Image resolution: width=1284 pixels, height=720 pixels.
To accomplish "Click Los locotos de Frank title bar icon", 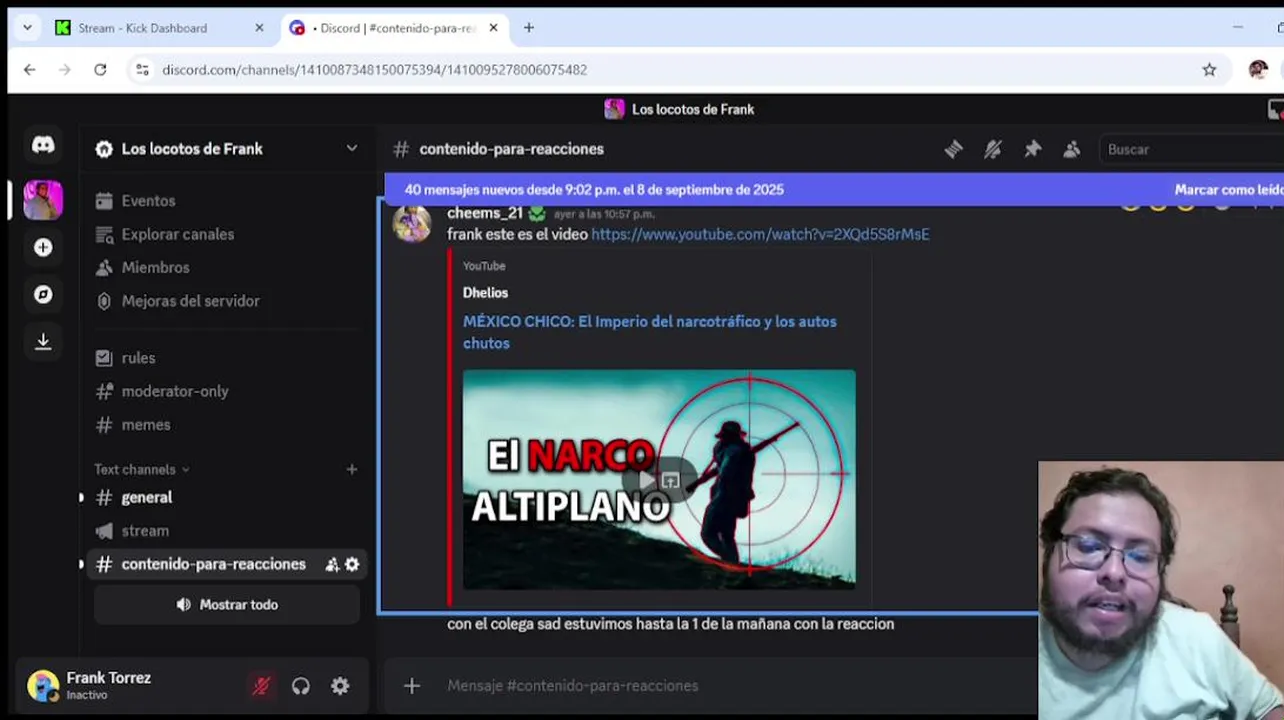I will click(614, 109).
